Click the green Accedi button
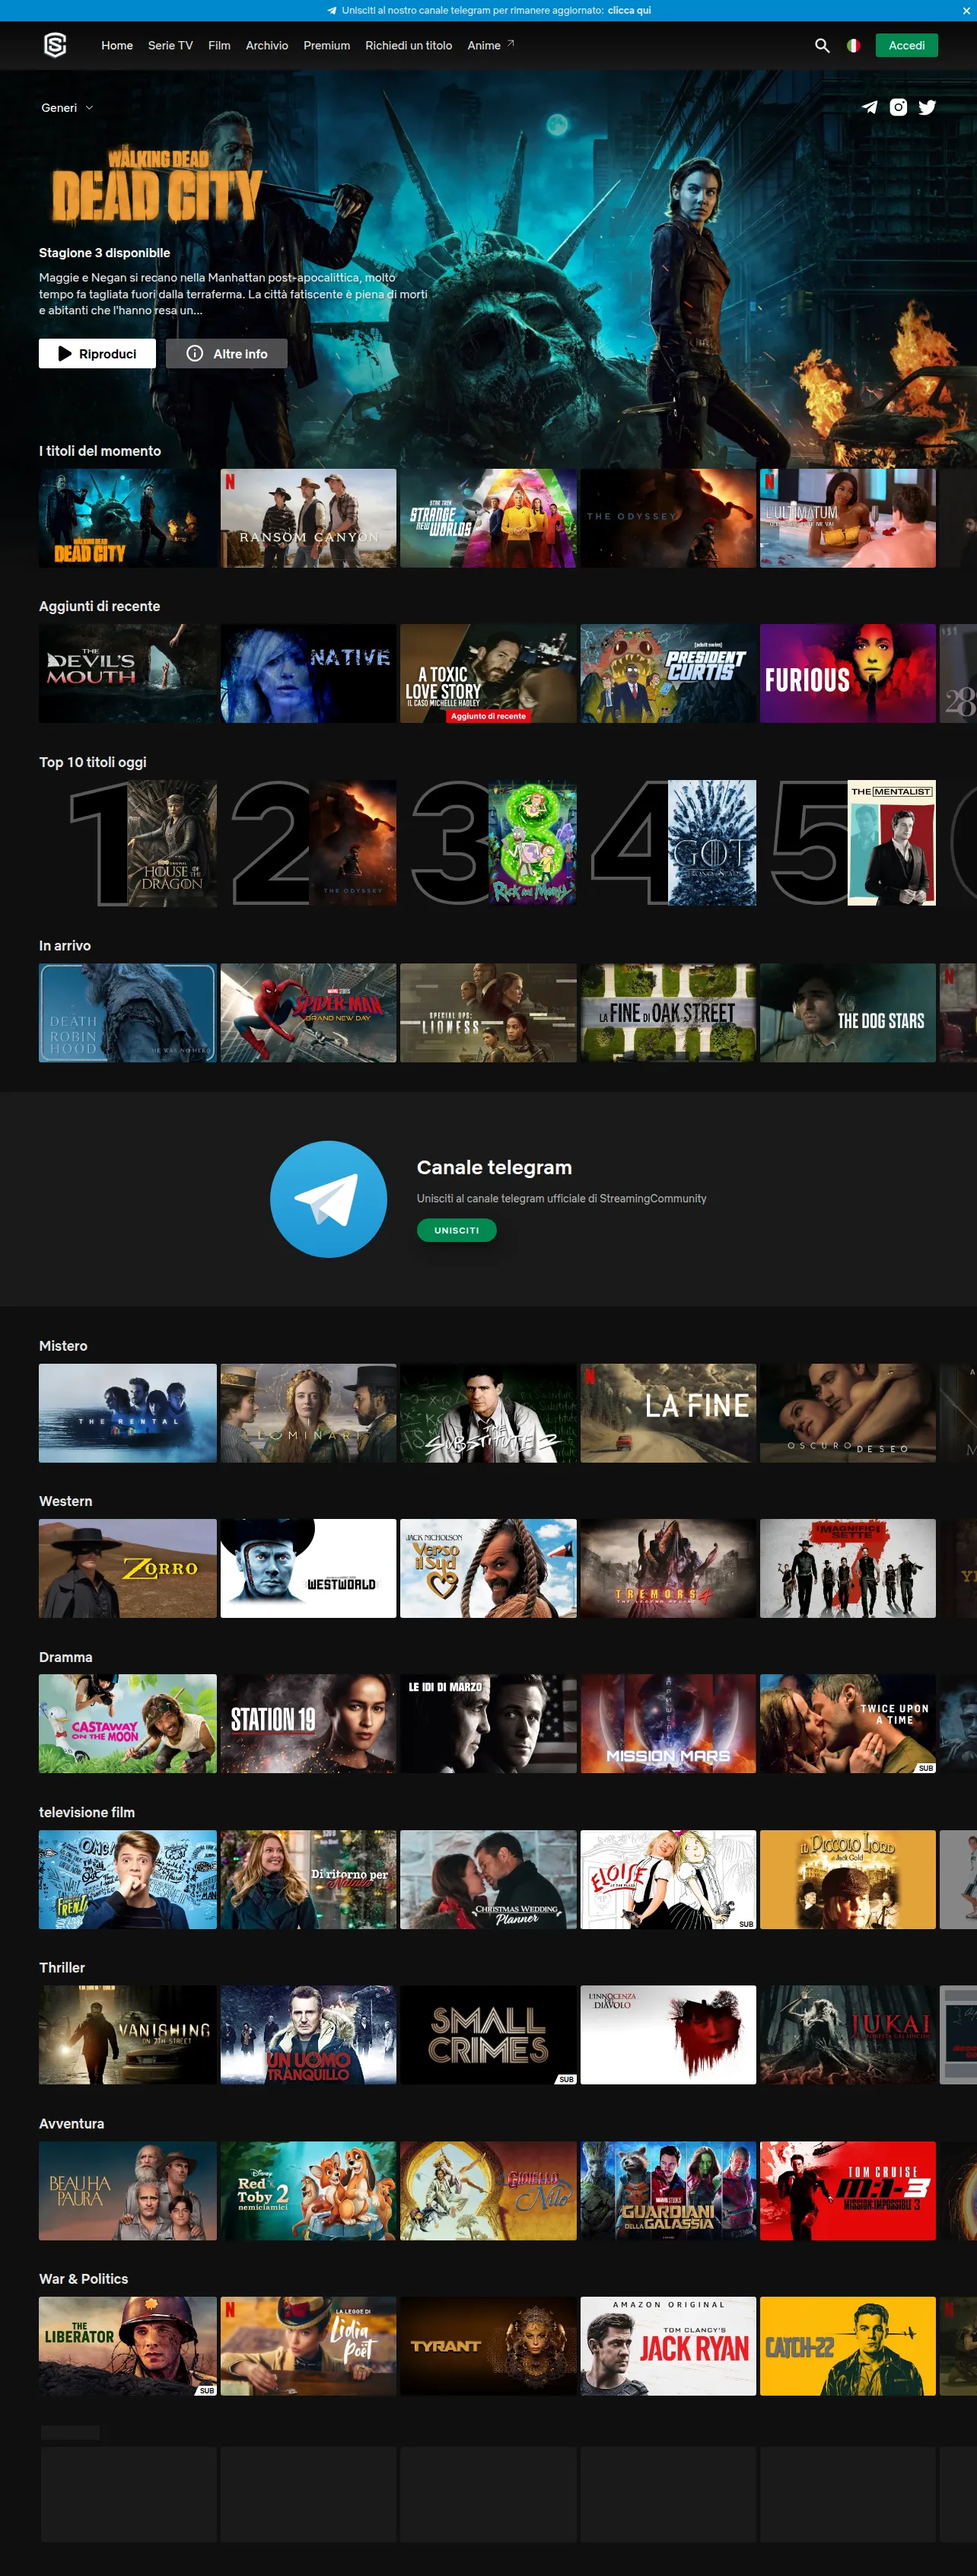Image resolution: width=977 pixels, height=2576 pixels. pyautogui.click(x=906, y=45)
